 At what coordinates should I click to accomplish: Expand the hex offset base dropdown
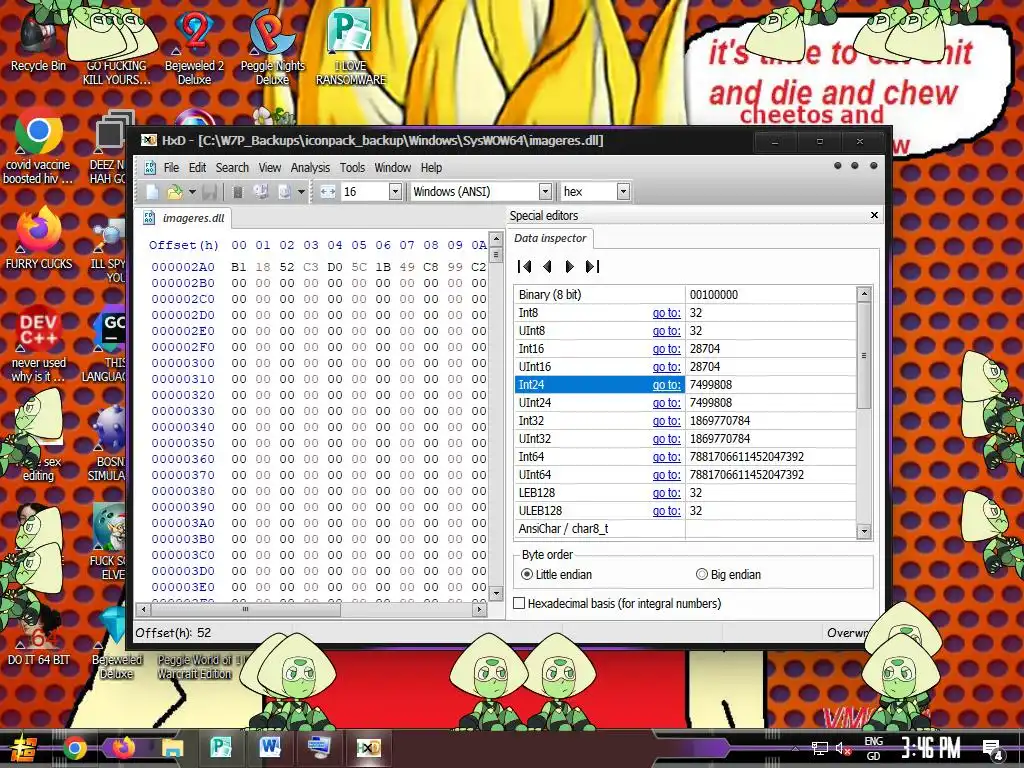tap(624, 191)
